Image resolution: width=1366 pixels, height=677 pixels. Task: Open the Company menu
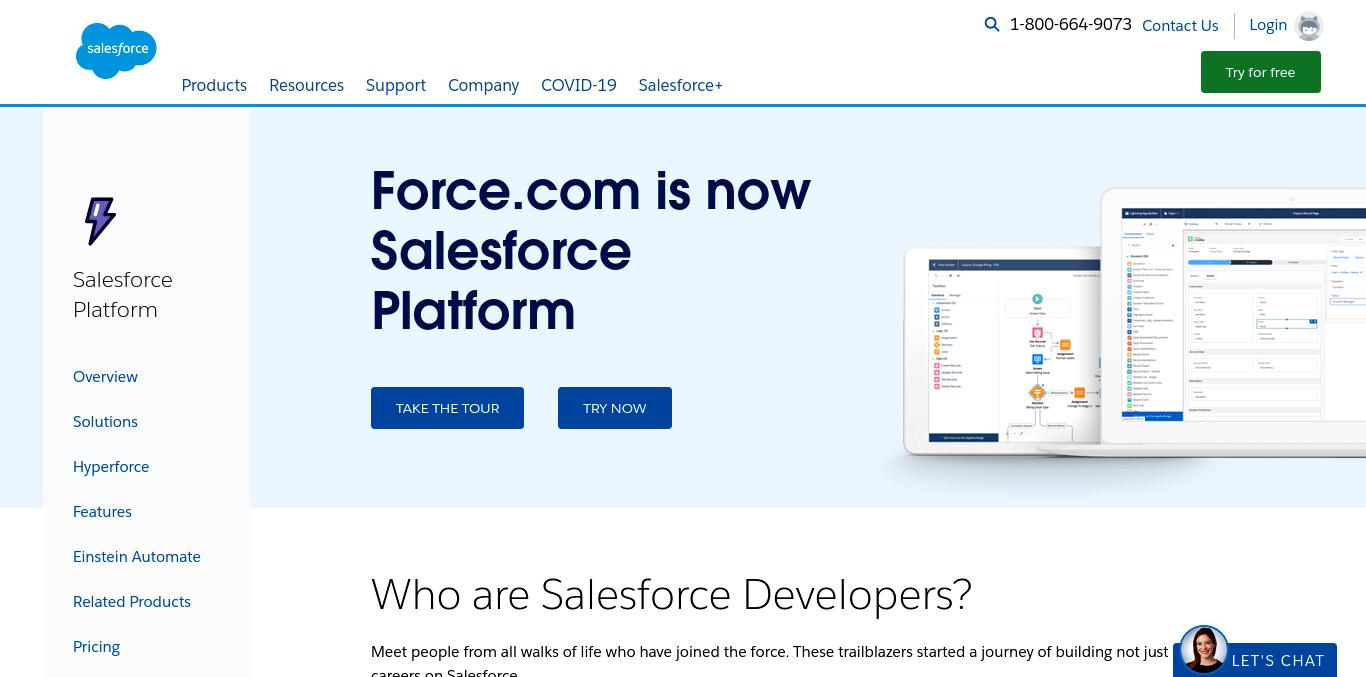[x=483, y=85]
